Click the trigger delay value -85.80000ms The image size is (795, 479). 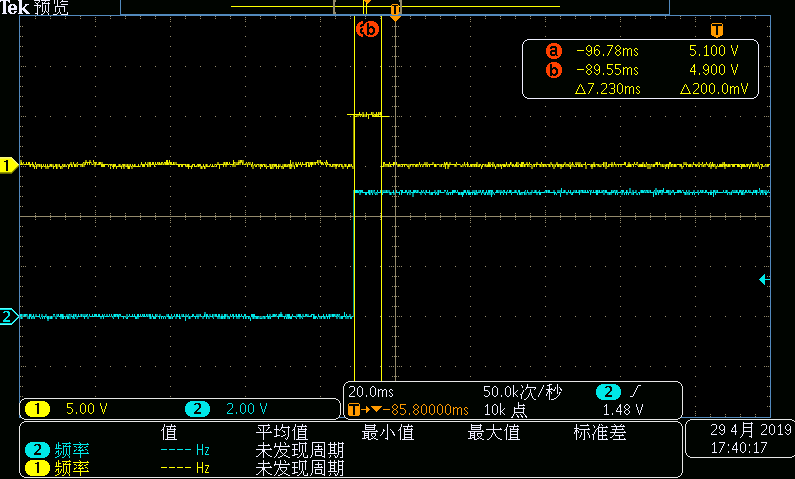tap(425, 410)
